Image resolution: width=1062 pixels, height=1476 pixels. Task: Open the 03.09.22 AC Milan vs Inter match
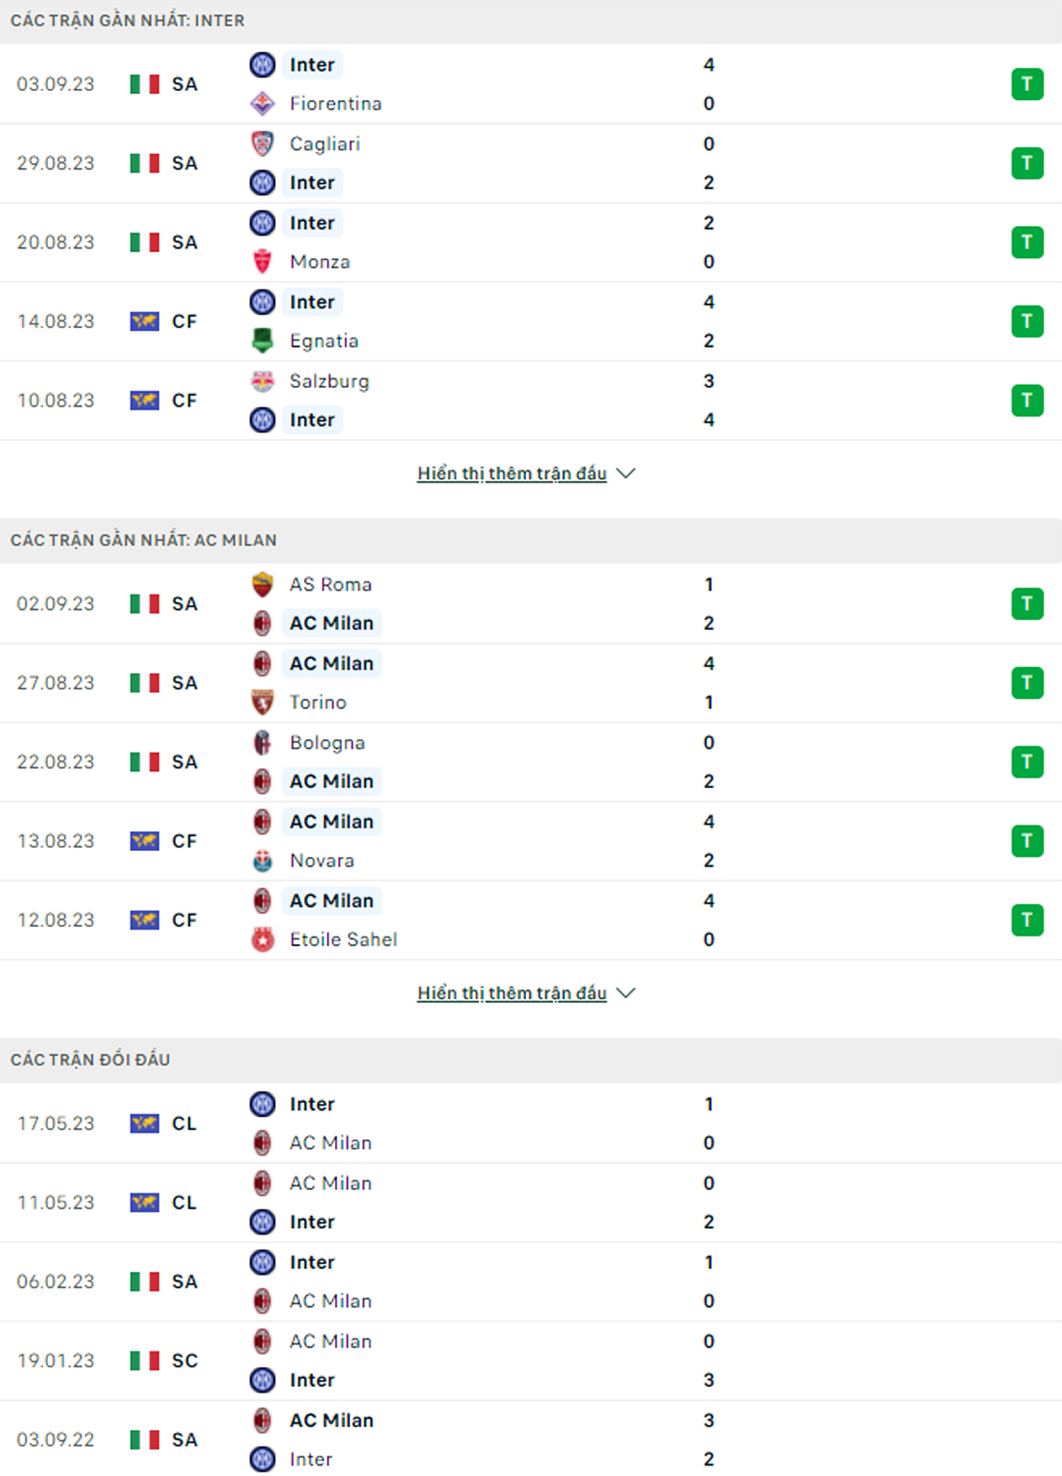pyautogui.click(x=531, y=1439)
